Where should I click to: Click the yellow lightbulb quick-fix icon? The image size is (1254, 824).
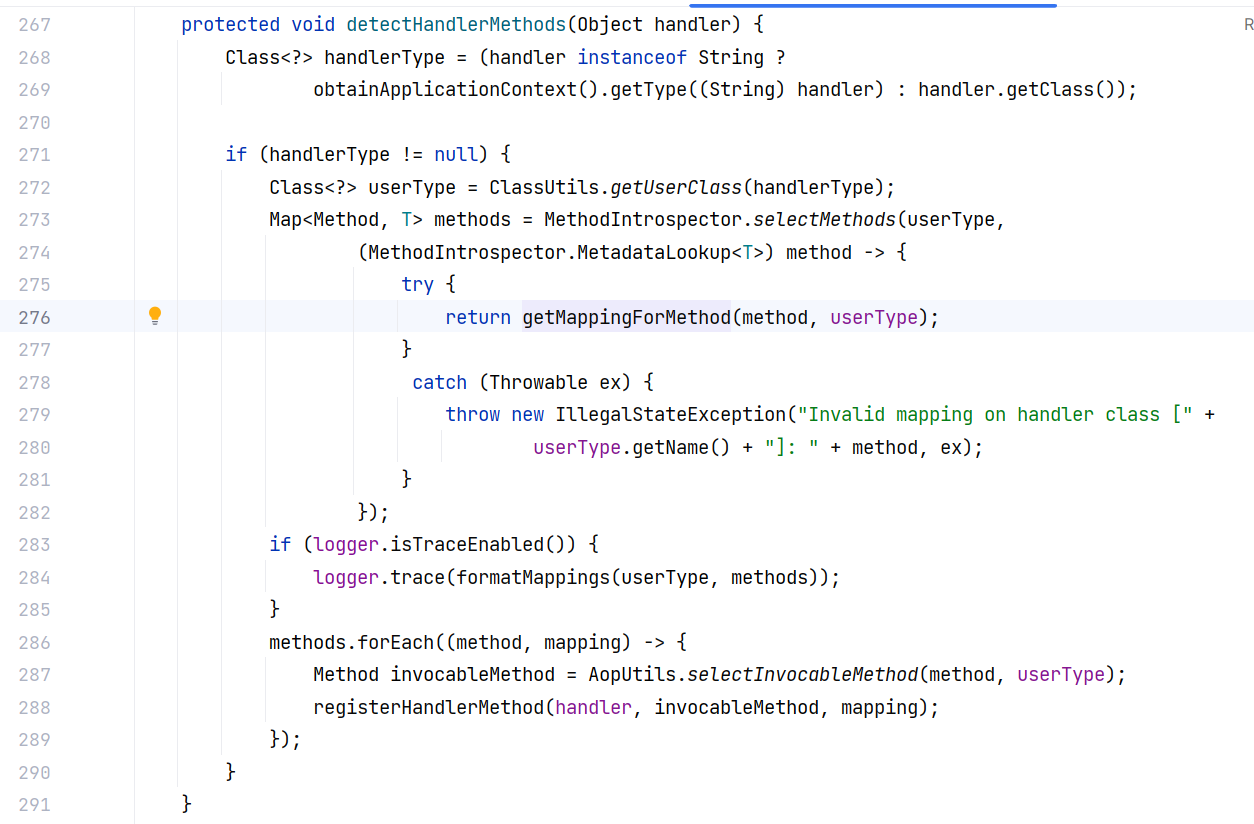coord(155,316)
